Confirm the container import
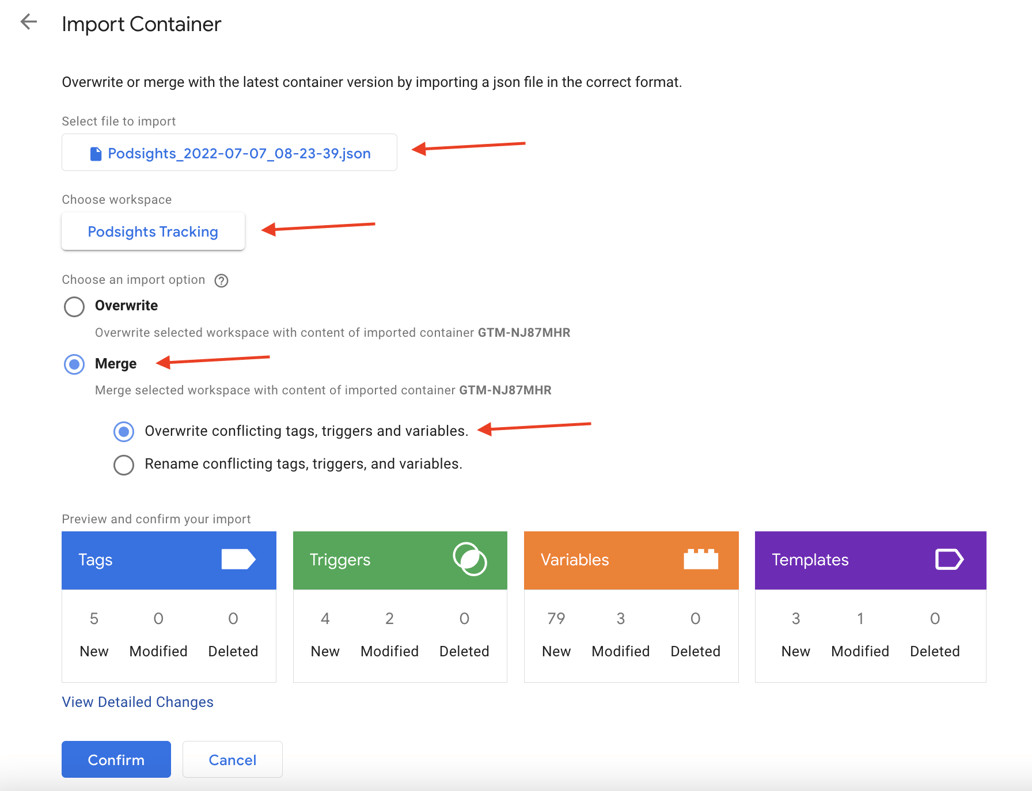1032x791 pixels. pyautogui.click(x=116, y=759)
